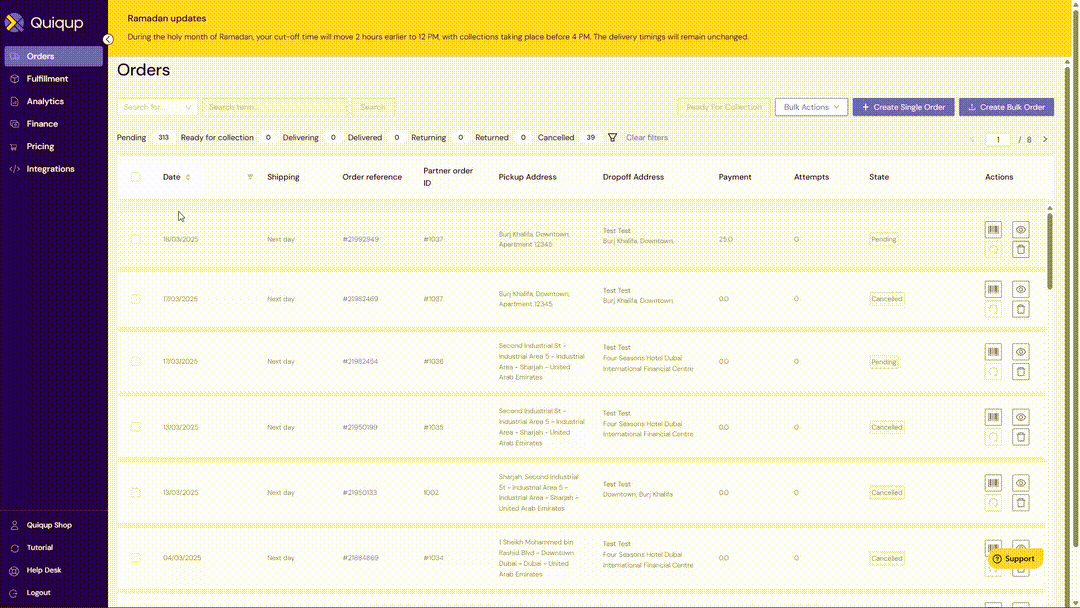The image size is (1080, 608).
Task: Filter orders by Returned status
Action: tap(501, 138)
